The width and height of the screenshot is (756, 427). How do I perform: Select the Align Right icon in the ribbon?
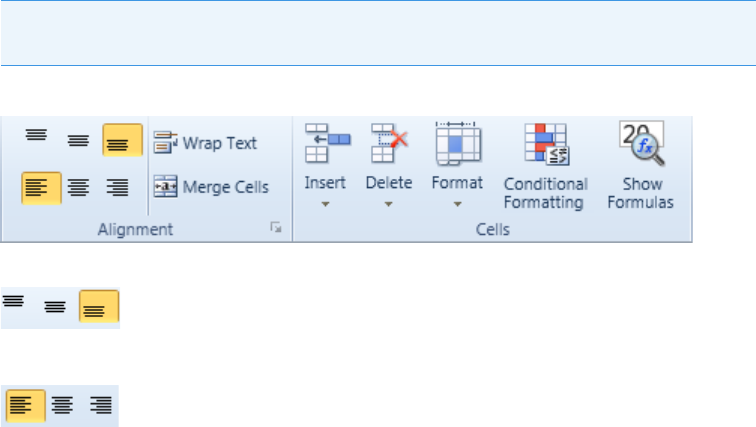click(118, 187)
